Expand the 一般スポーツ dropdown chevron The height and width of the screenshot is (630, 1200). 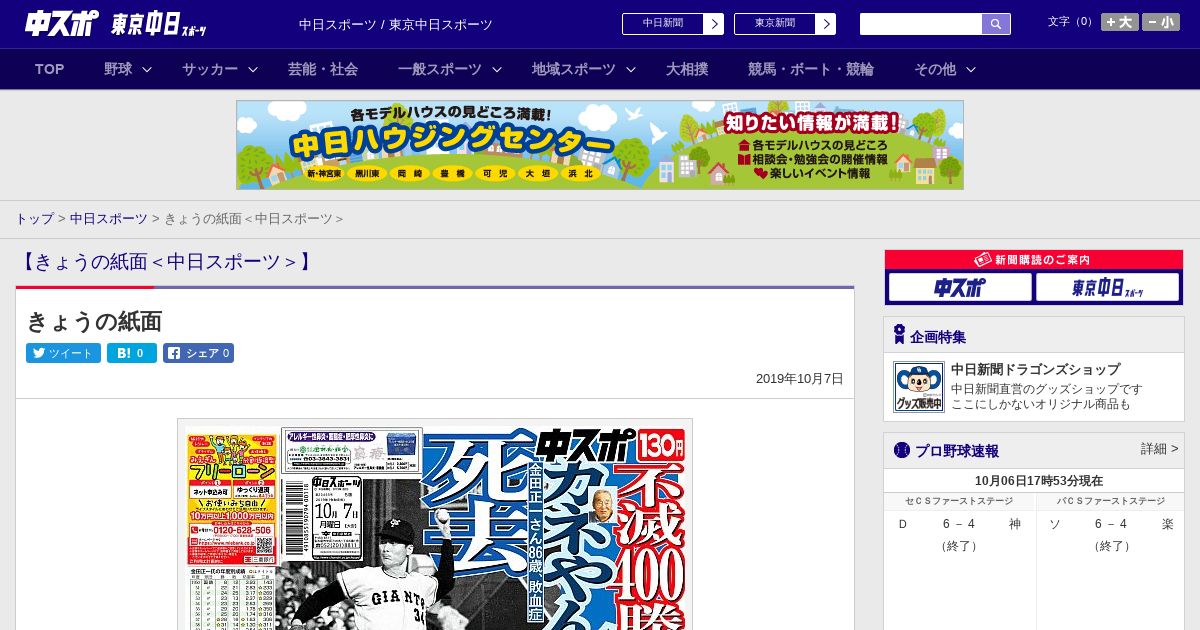(x=497, y=69)
